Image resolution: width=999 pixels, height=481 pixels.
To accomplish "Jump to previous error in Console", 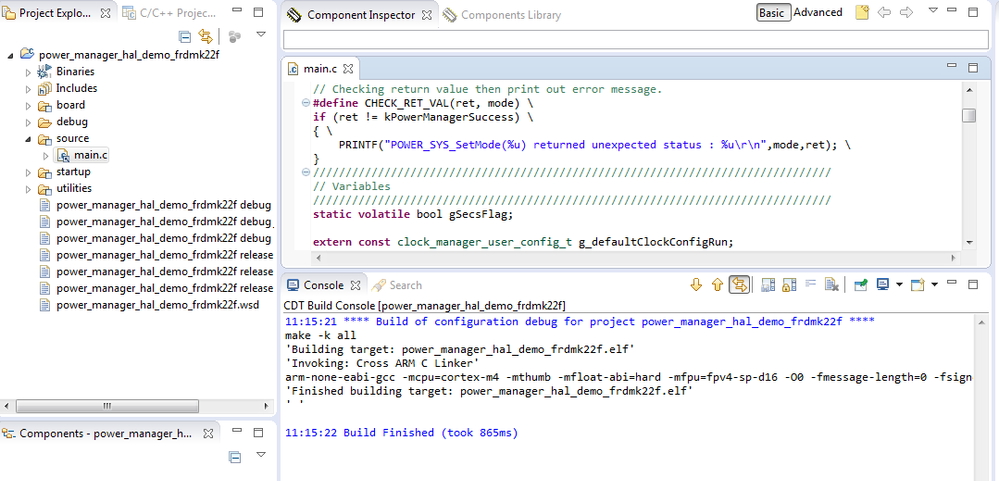I will click(x=717, y=284).
